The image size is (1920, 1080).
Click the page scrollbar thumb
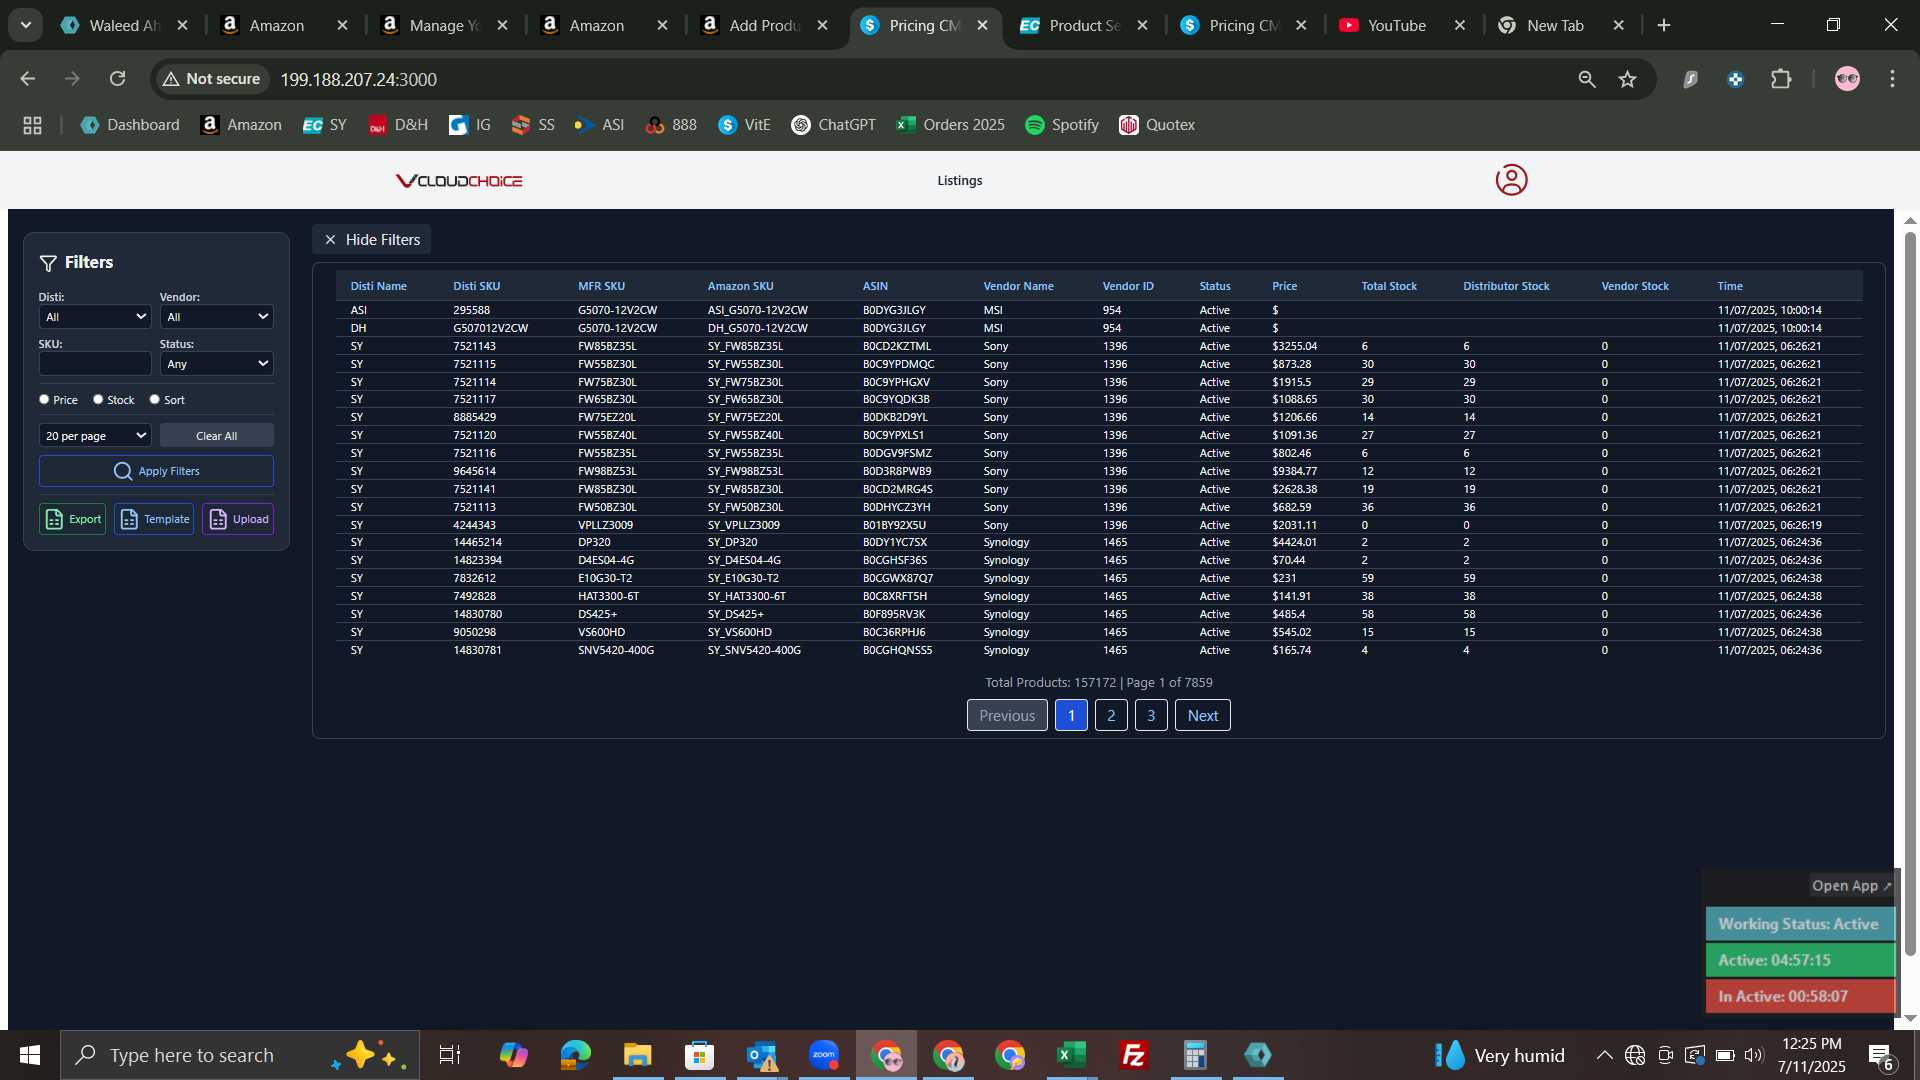tap(1910, 594)
